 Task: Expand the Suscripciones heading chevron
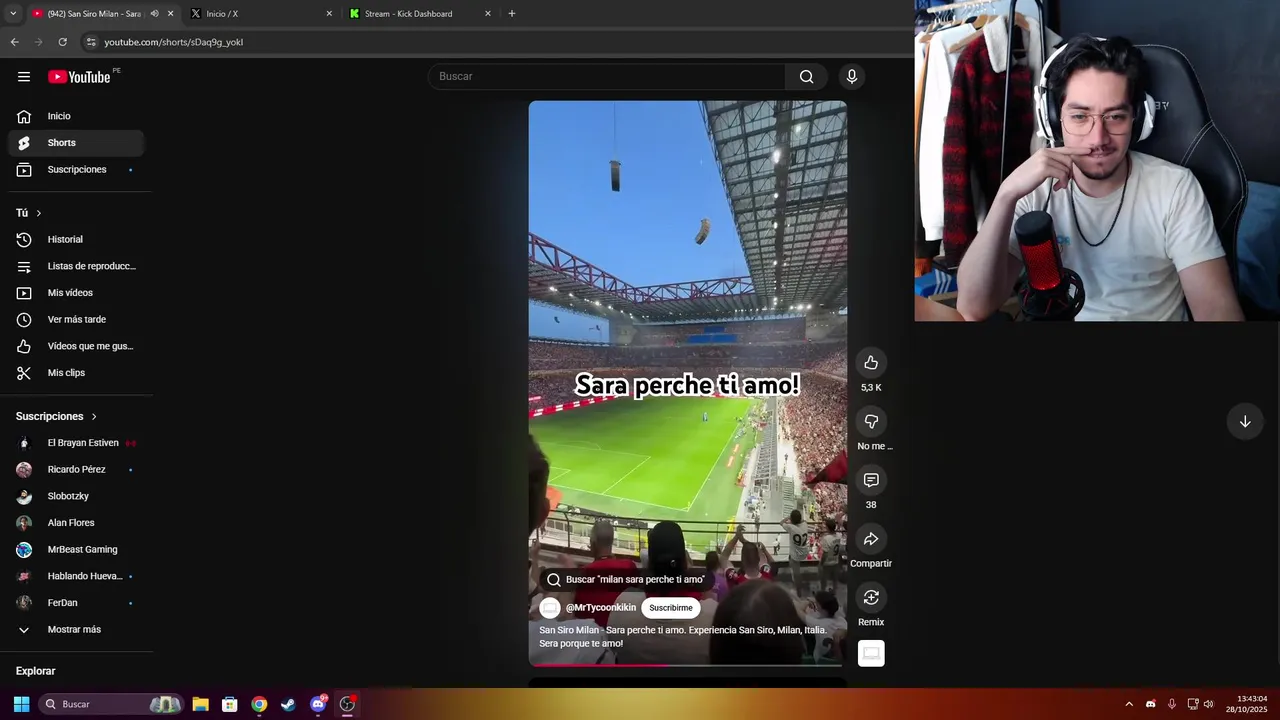point(94,416)
